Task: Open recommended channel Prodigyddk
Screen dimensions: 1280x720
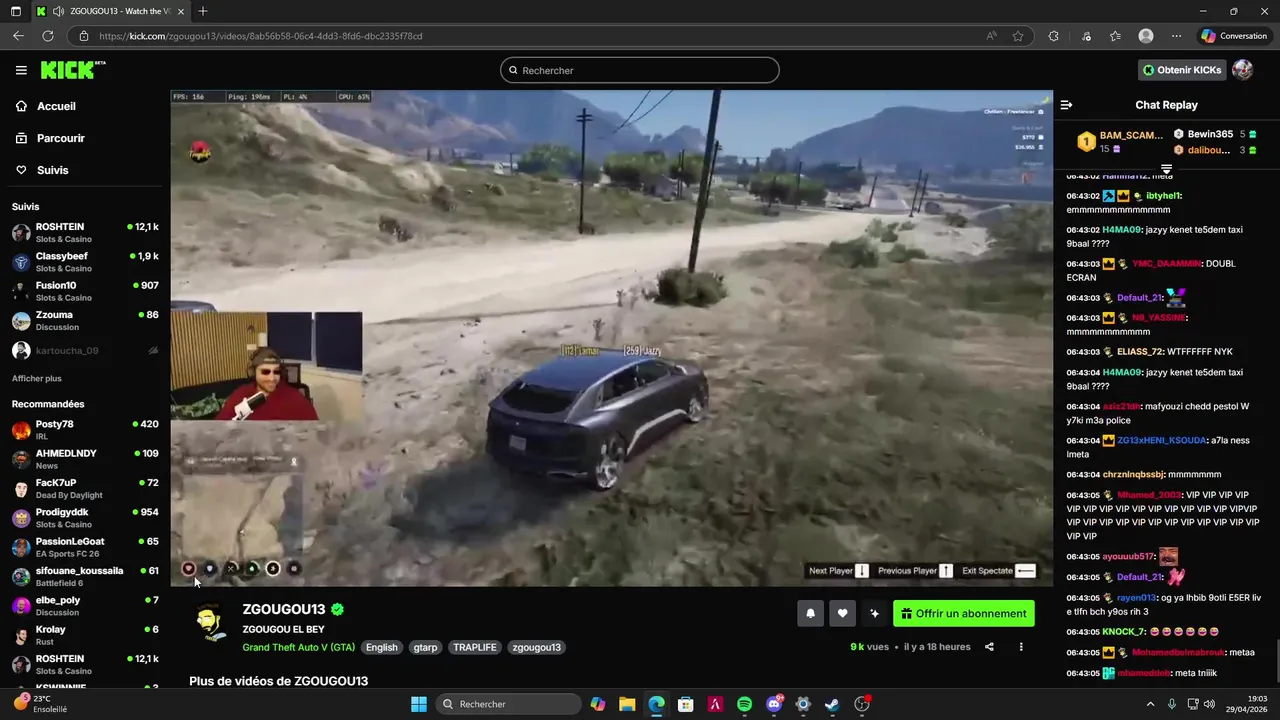Action: [85, 518]
